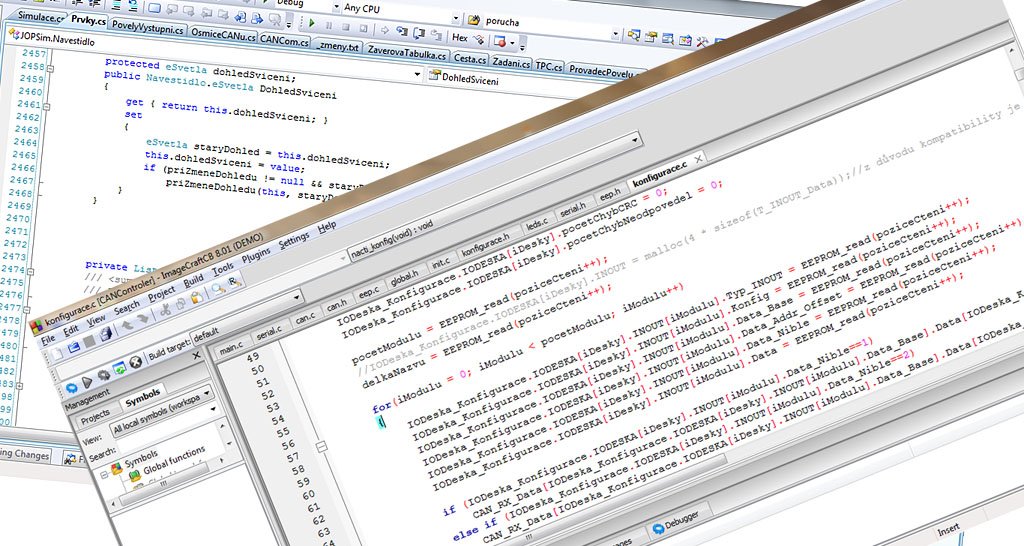Open the porucha find combo box dropdown
The image size is (1024, 546).
615,34
